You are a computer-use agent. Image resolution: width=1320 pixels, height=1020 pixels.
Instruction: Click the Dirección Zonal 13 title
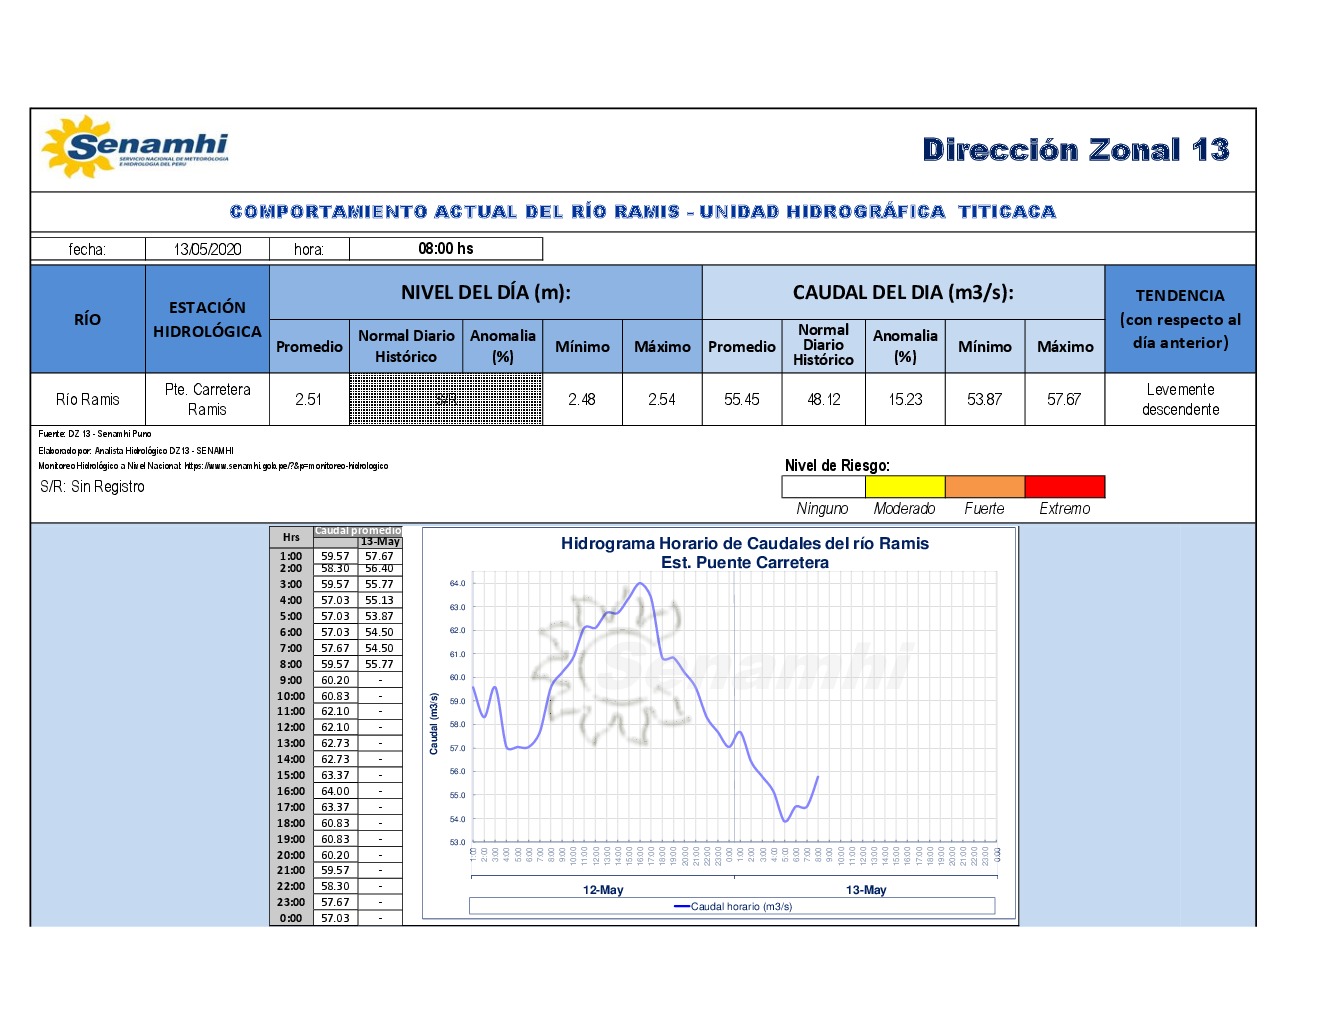click(1075, 150)
